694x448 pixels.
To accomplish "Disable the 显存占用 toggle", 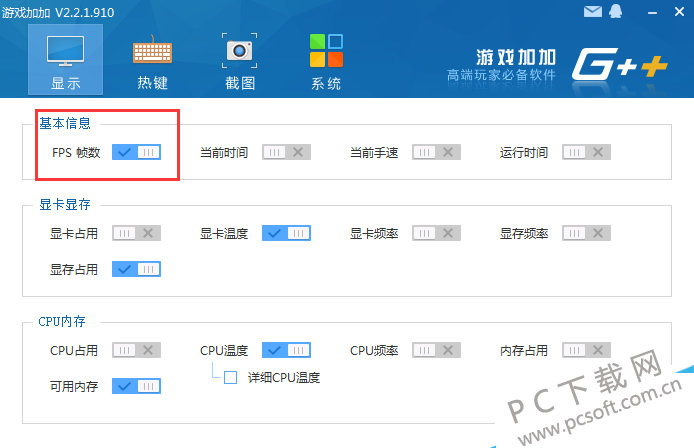I will (136, 269).
